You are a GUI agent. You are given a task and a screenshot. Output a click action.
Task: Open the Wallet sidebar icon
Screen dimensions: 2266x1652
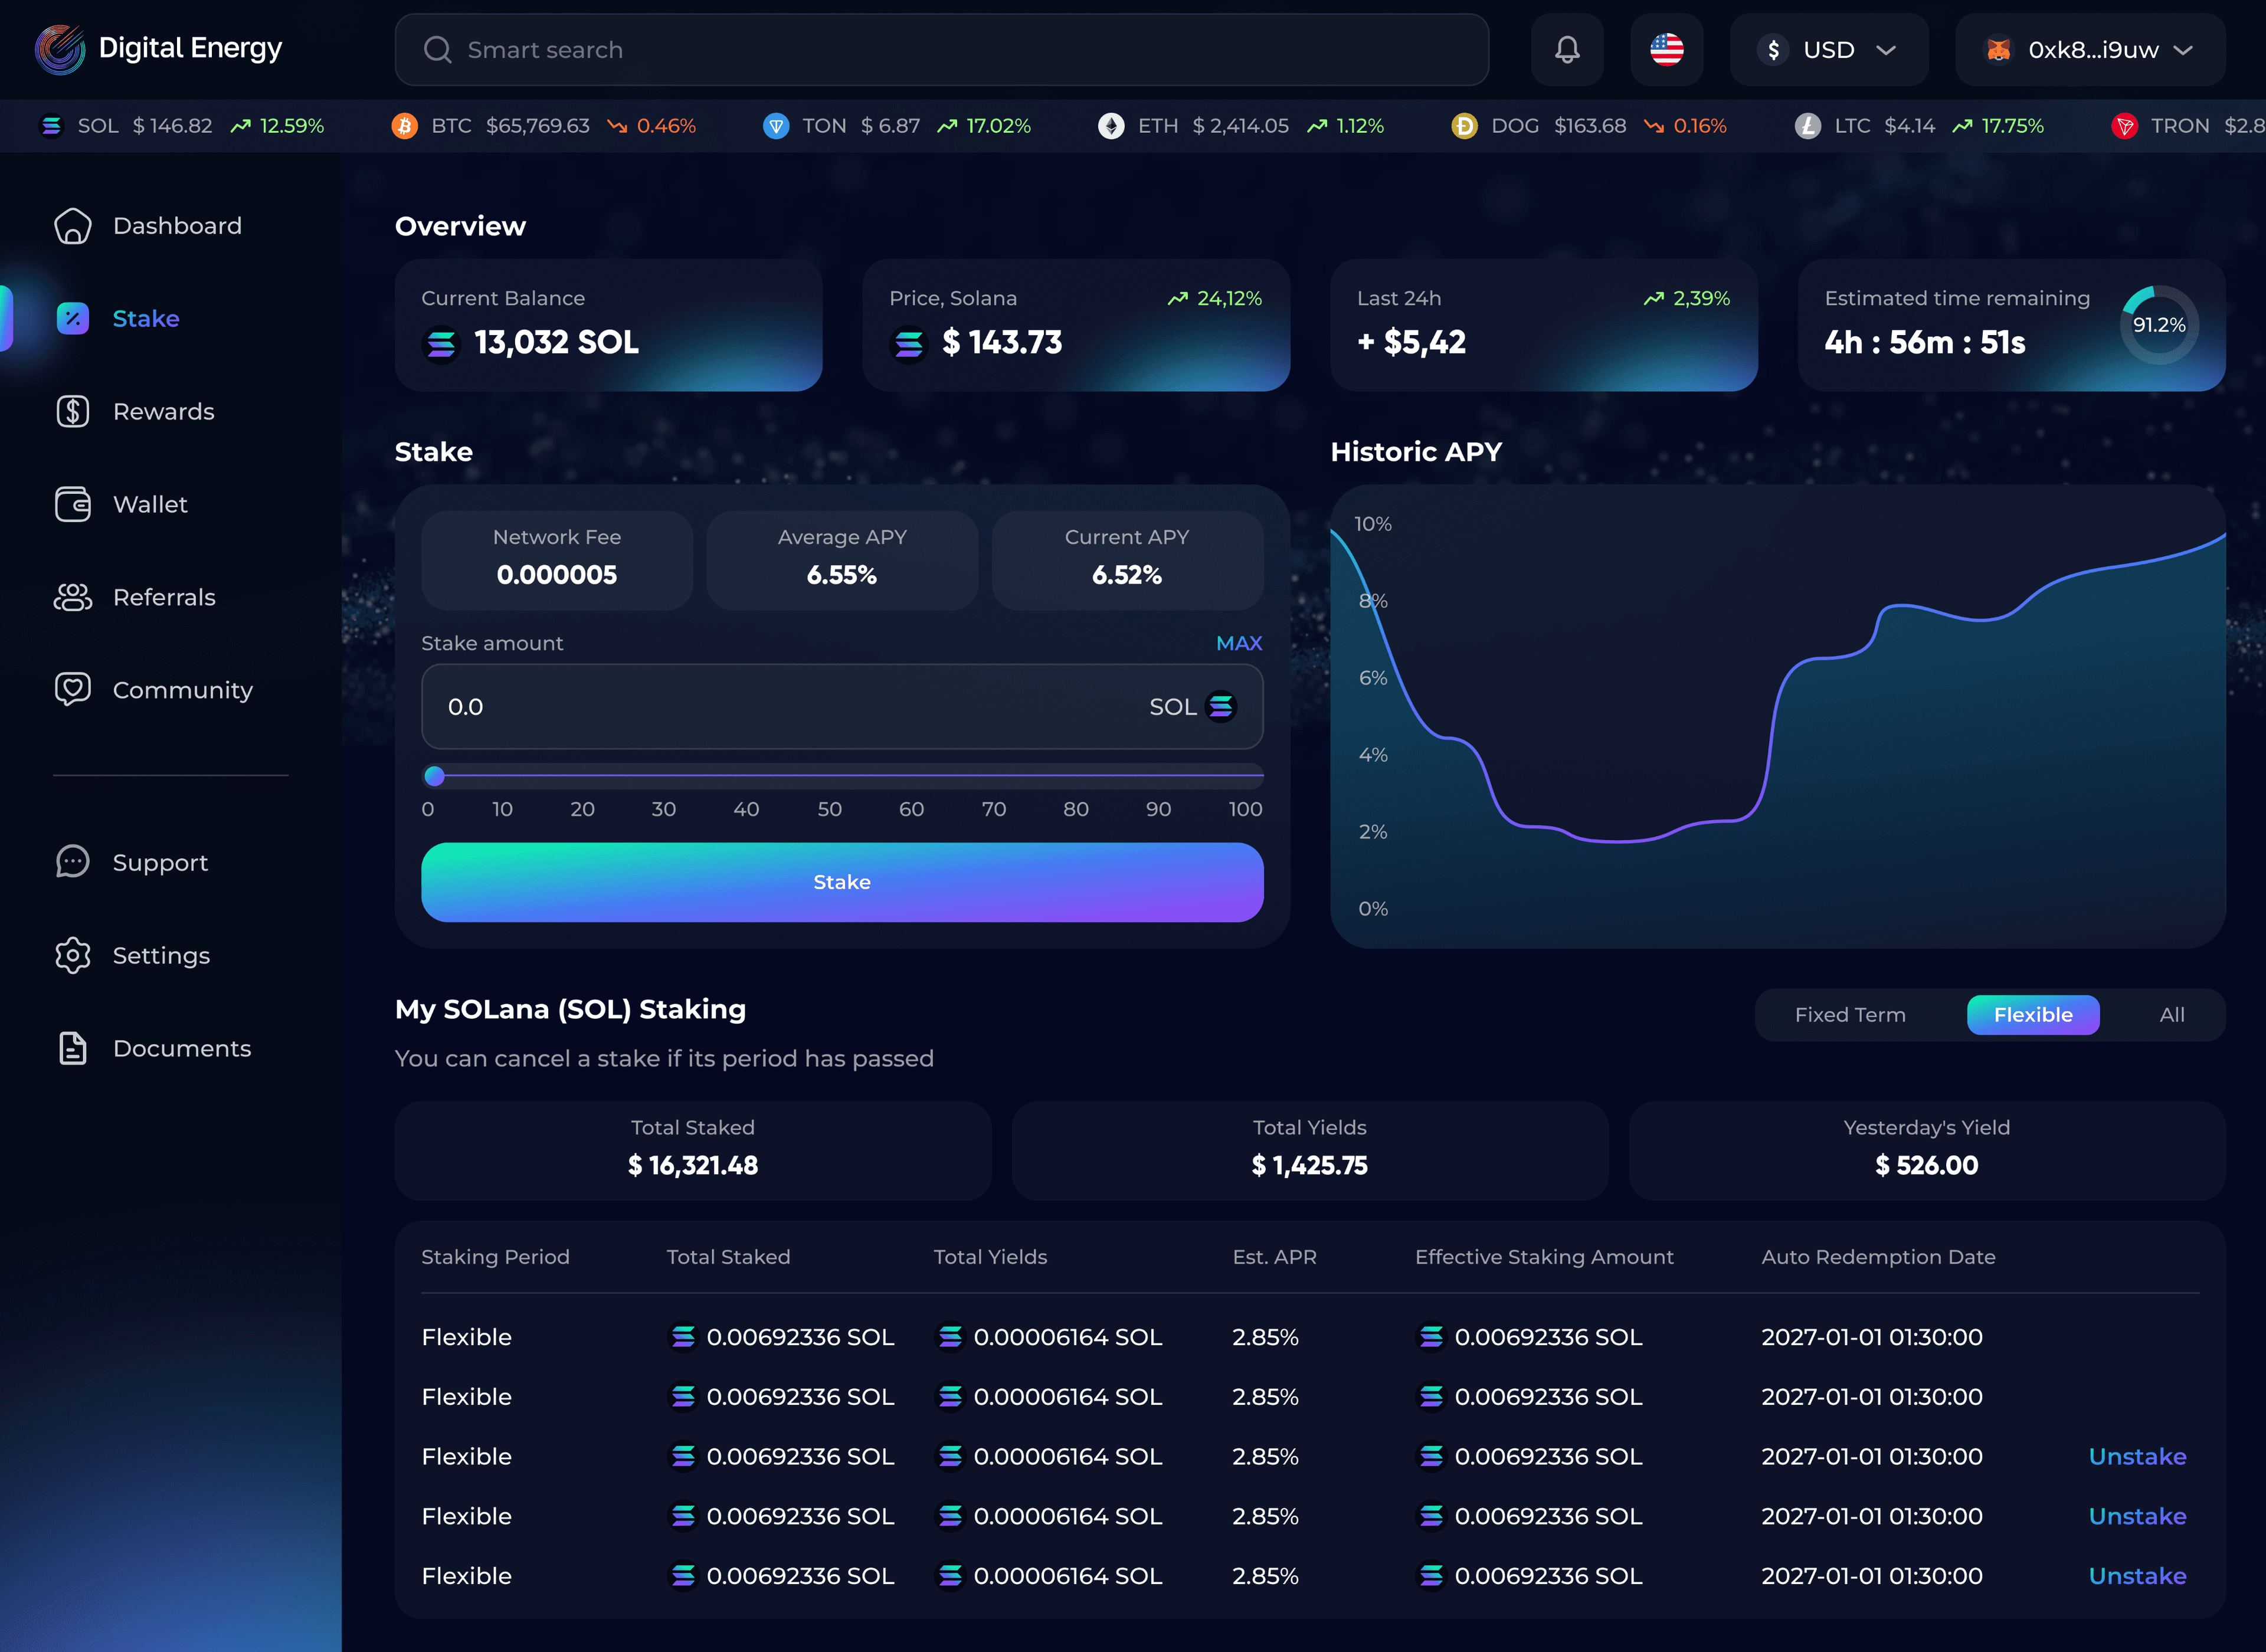pyautogui.click(x=73, y=505)
